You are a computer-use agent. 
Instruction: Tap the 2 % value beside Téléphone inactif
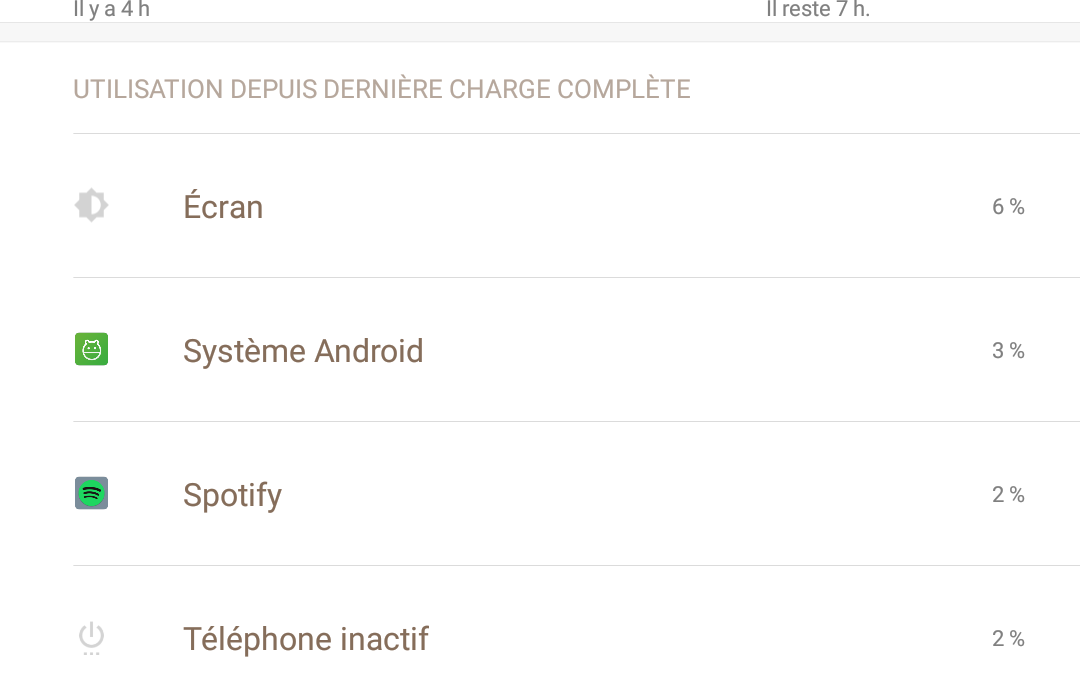pyautogui.click(x=1008, y=638)
